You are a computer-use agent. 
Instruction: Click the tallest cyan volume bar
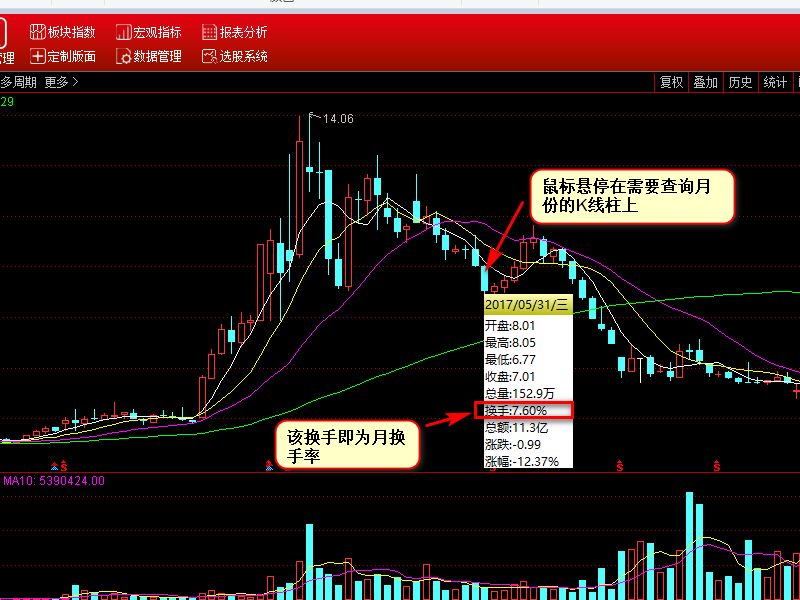tap(689, 545)
